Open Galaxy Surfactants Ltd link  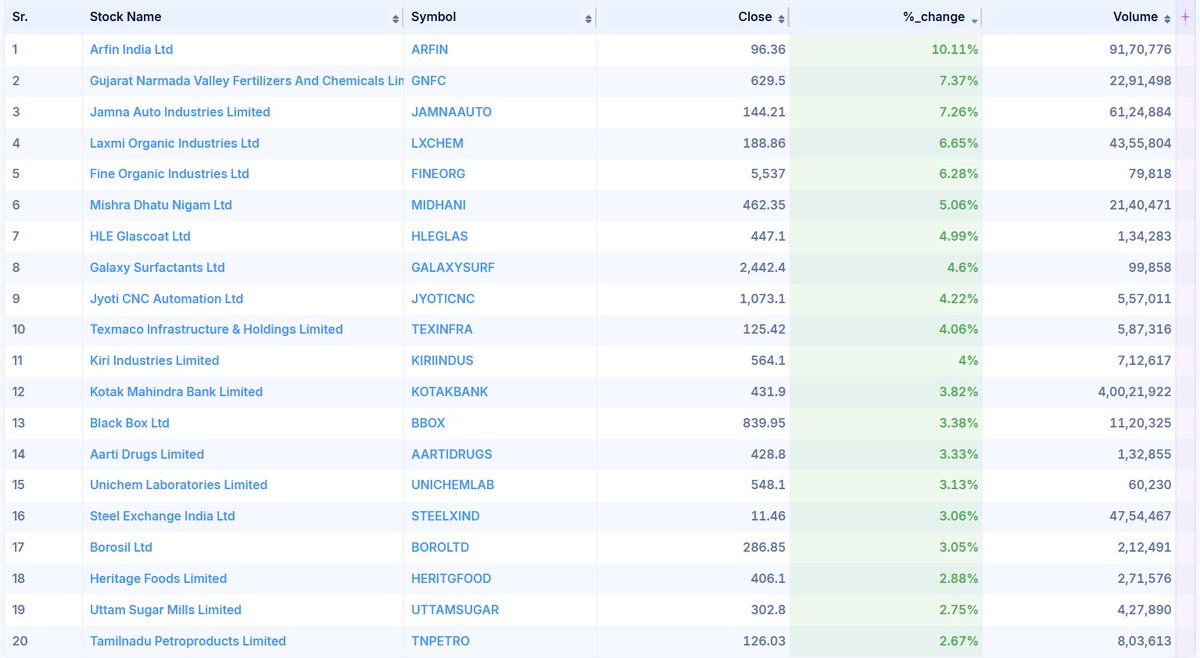tap(157, 268)
